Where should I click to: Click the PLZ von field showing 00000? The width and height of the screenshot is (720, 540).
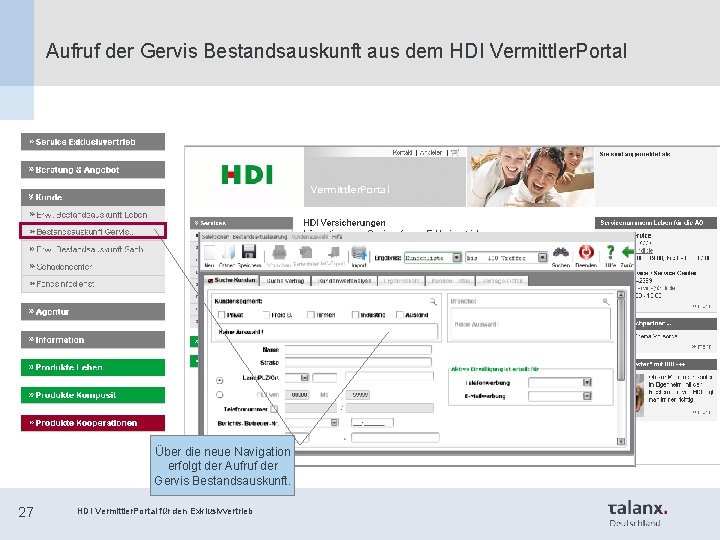tap(298, 395)
